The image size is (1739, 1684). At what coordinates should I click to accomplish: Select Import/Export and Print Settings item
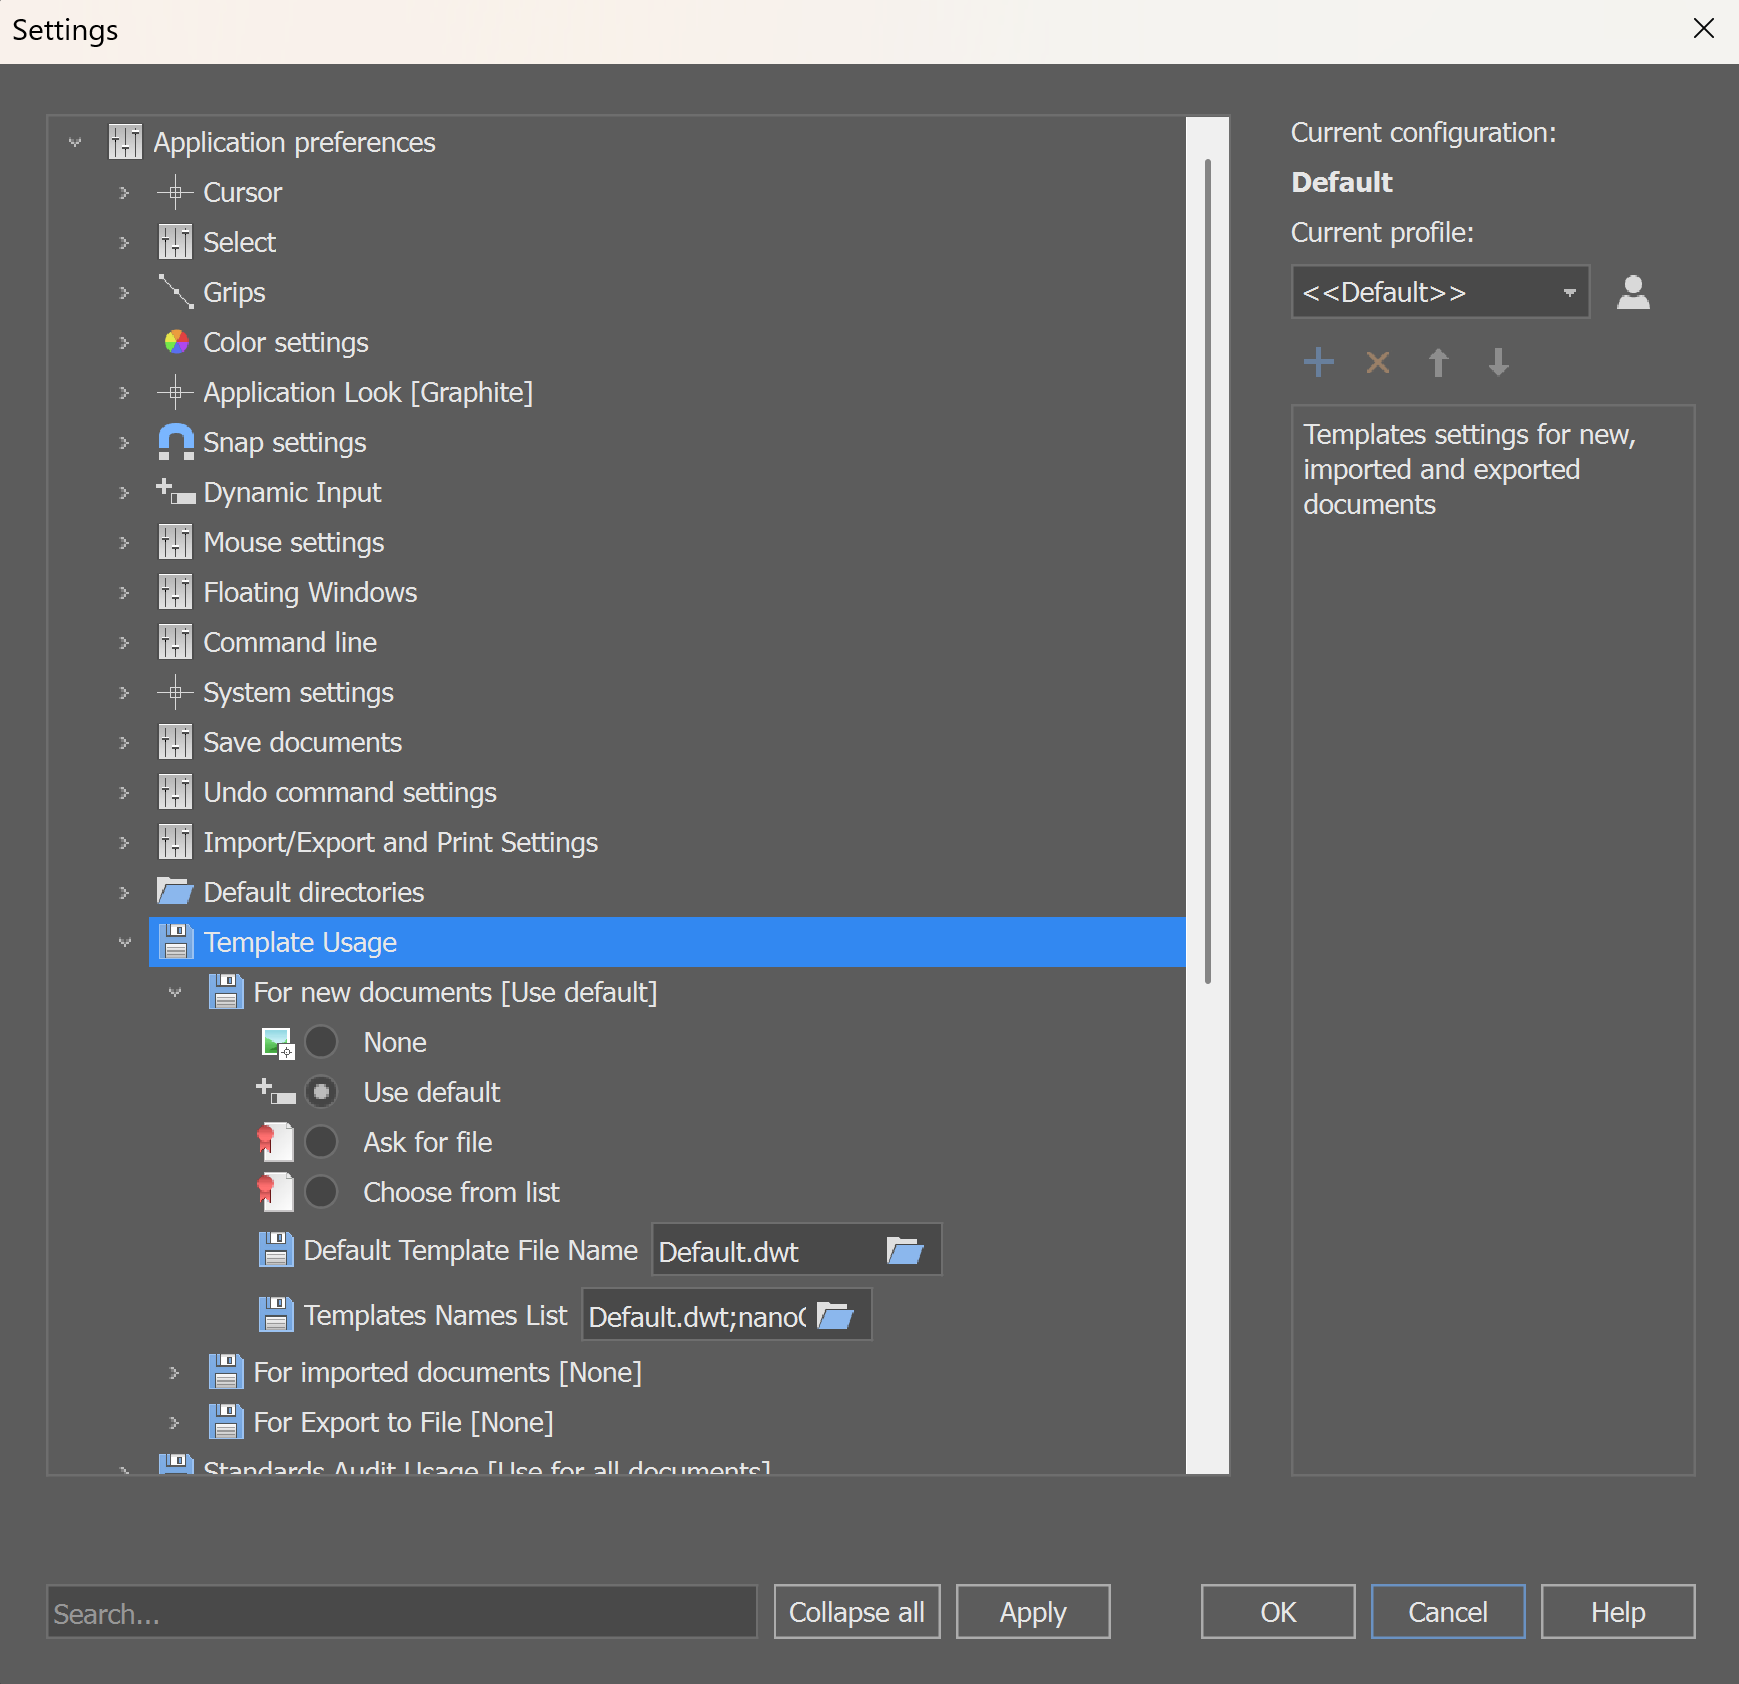point(400,842)
